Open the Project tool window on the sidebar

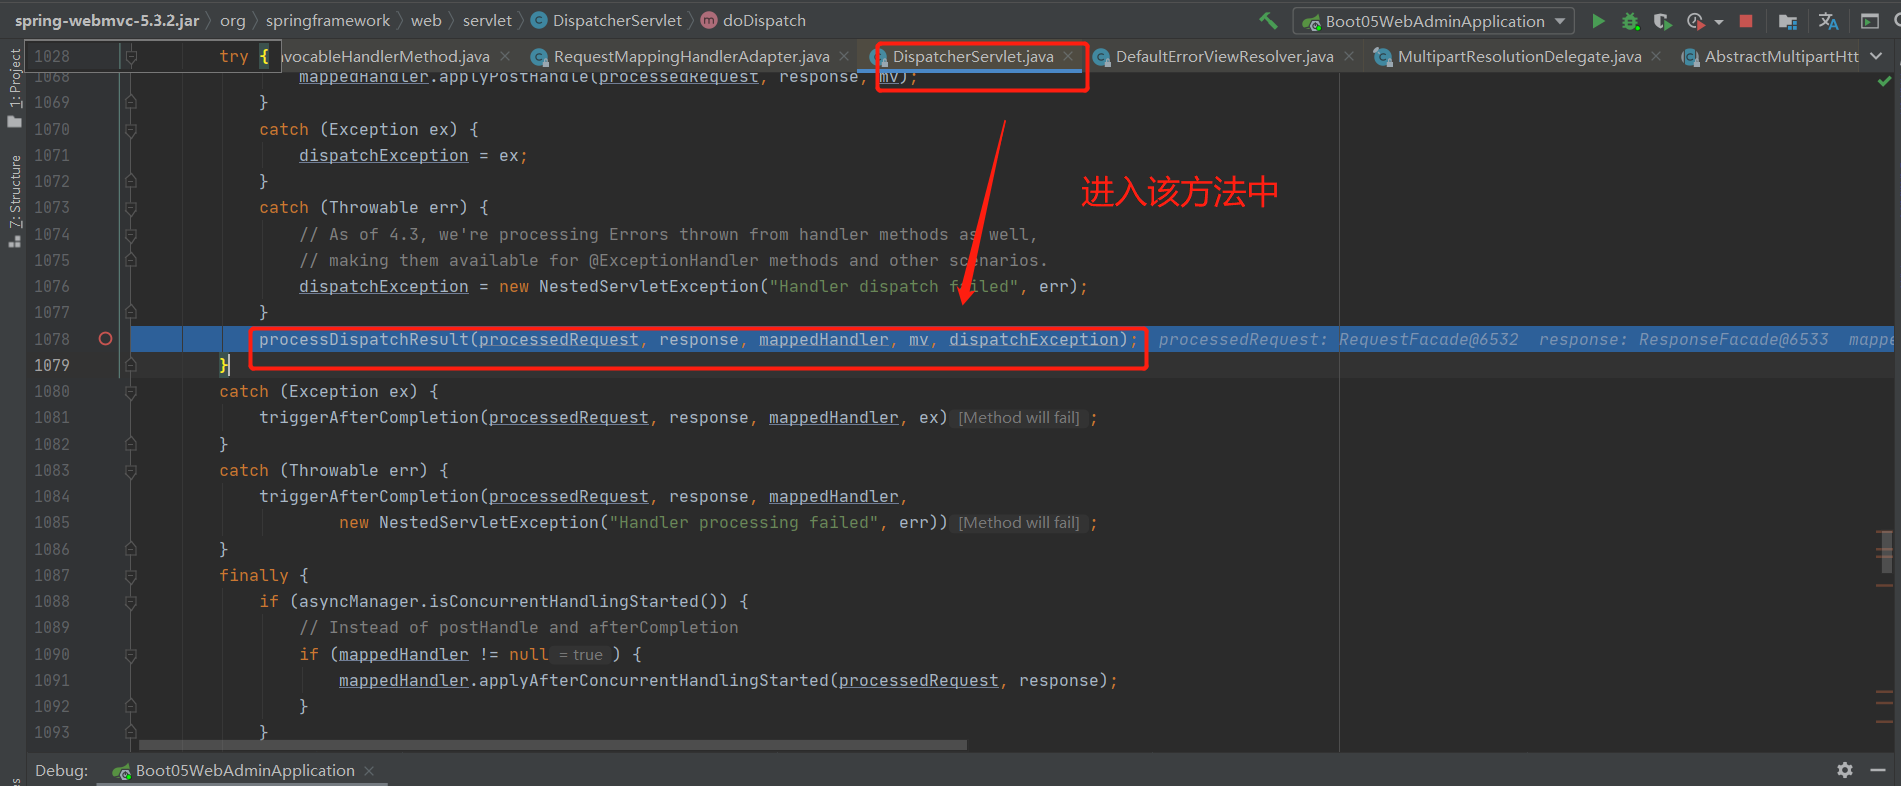point(14,87)
